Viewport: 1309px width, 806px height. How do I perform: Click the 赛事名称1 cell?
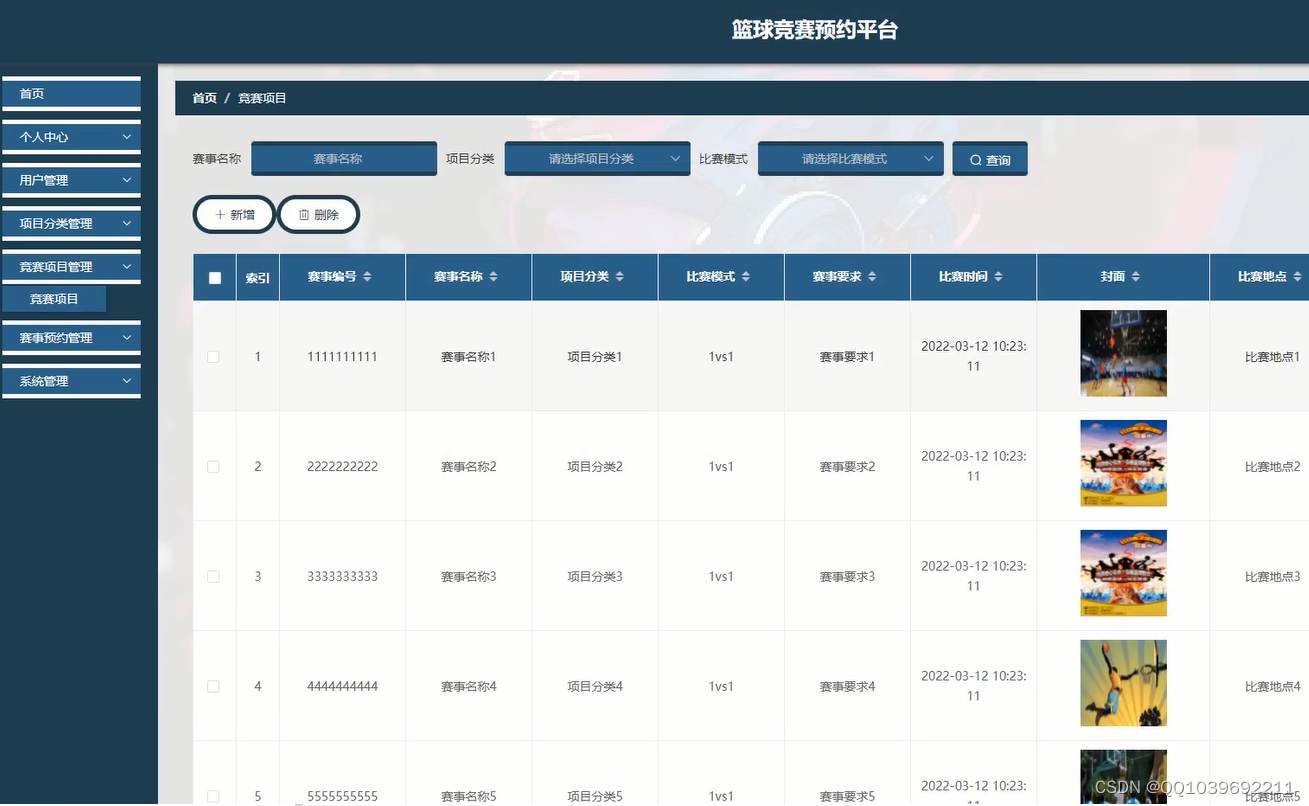[468, 357]
